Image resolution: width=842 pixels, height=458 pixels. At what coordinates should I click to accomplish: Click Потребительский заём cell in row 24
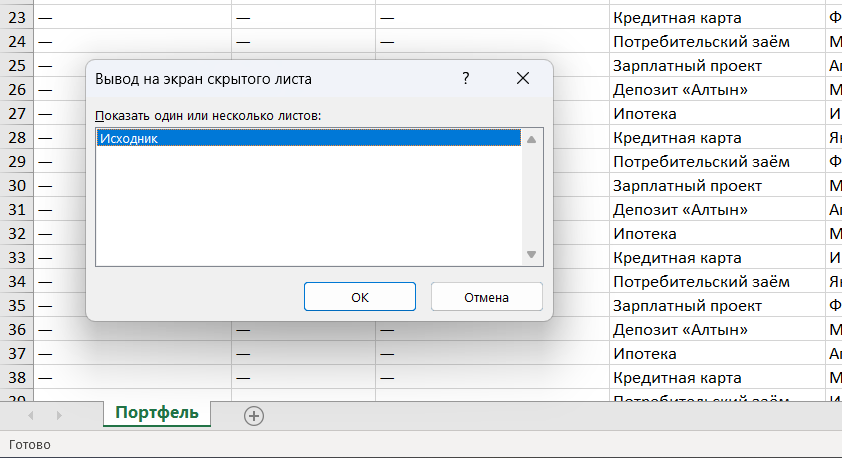(x=717, y=41)
